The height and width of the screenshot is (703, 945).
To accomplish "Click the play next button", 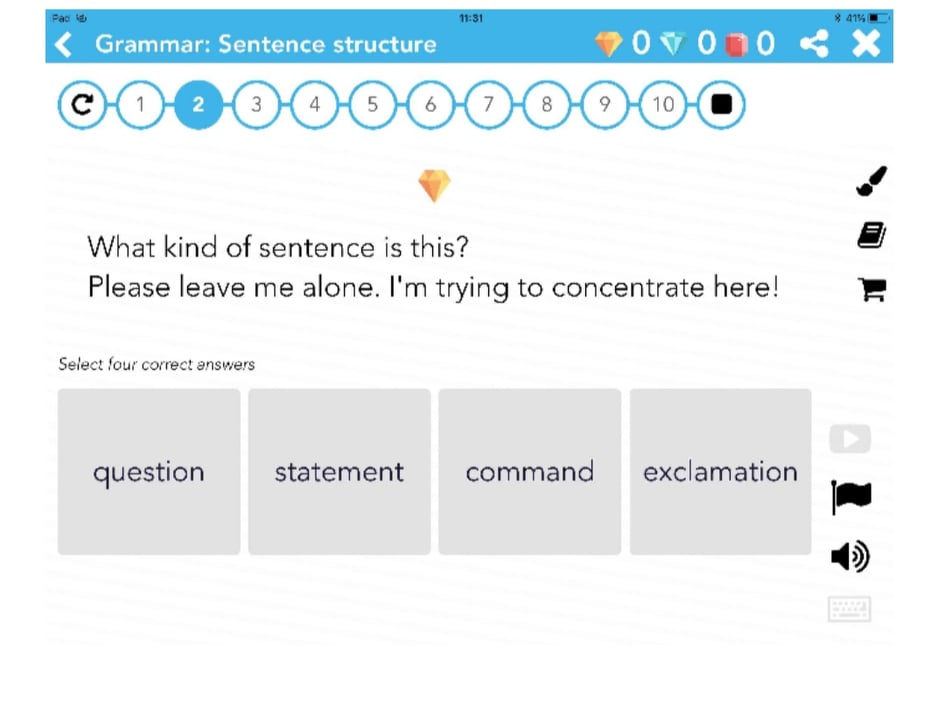I will click(850, 438).
